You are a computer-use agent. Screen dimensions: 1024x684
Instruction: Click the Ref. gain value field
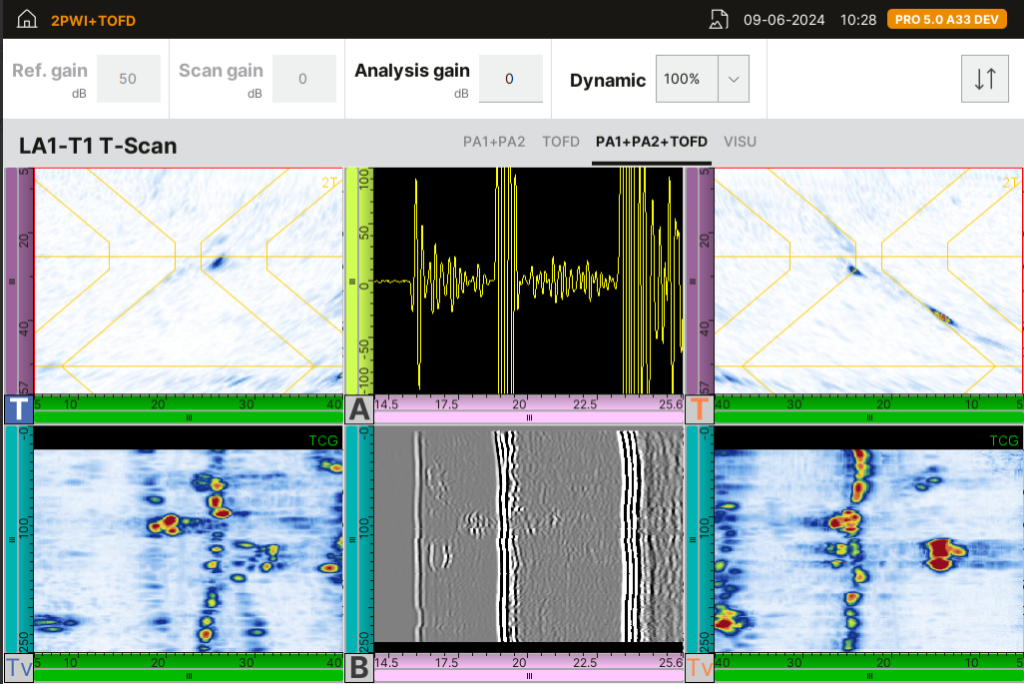click(x=128, y=79)
